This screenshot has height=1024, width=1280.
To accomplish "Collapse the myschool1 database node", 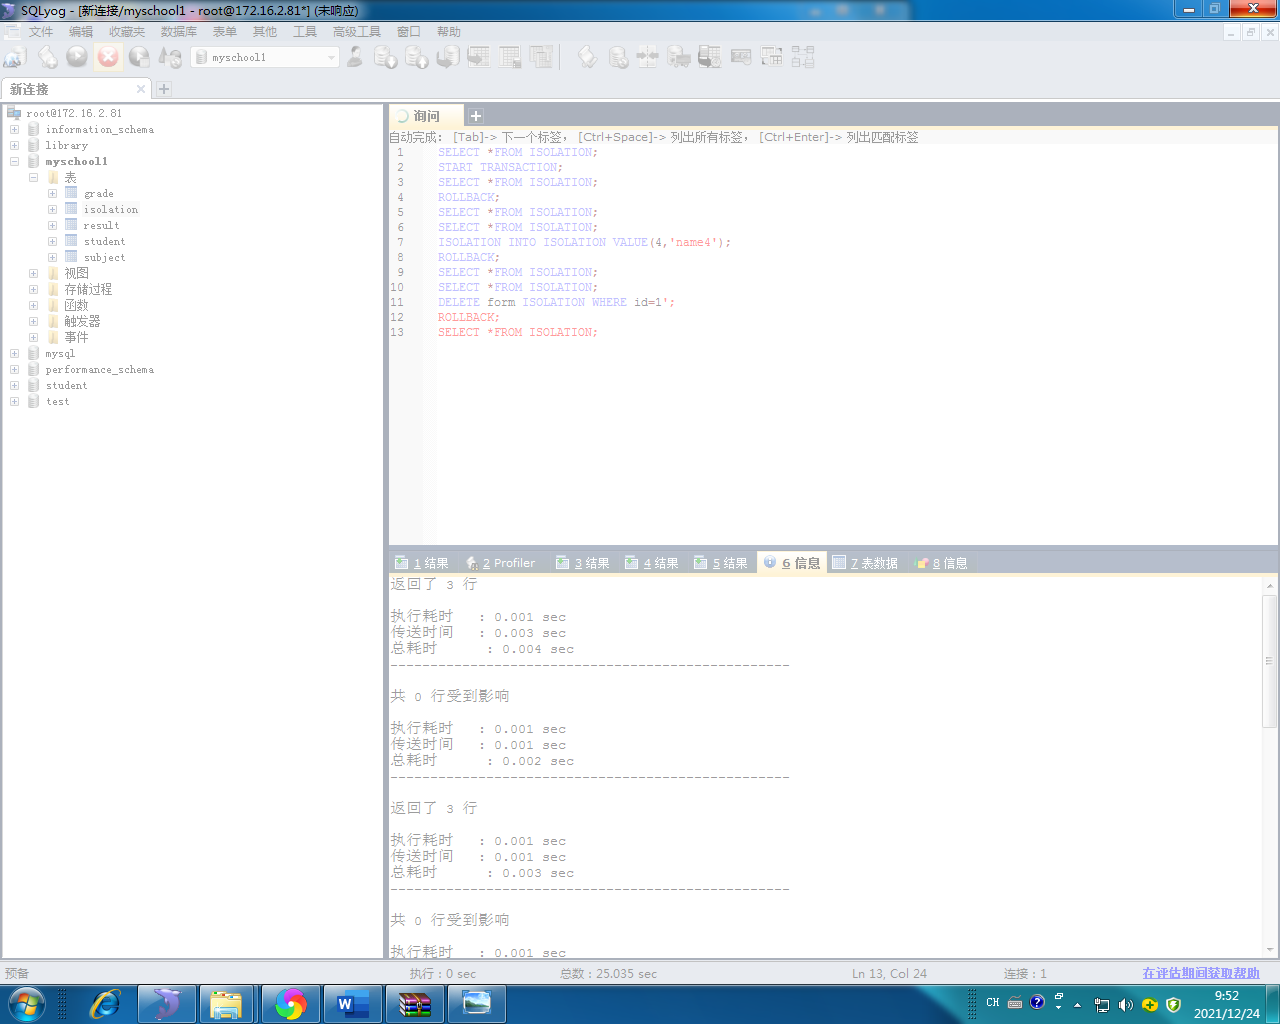I will [14, 162].
